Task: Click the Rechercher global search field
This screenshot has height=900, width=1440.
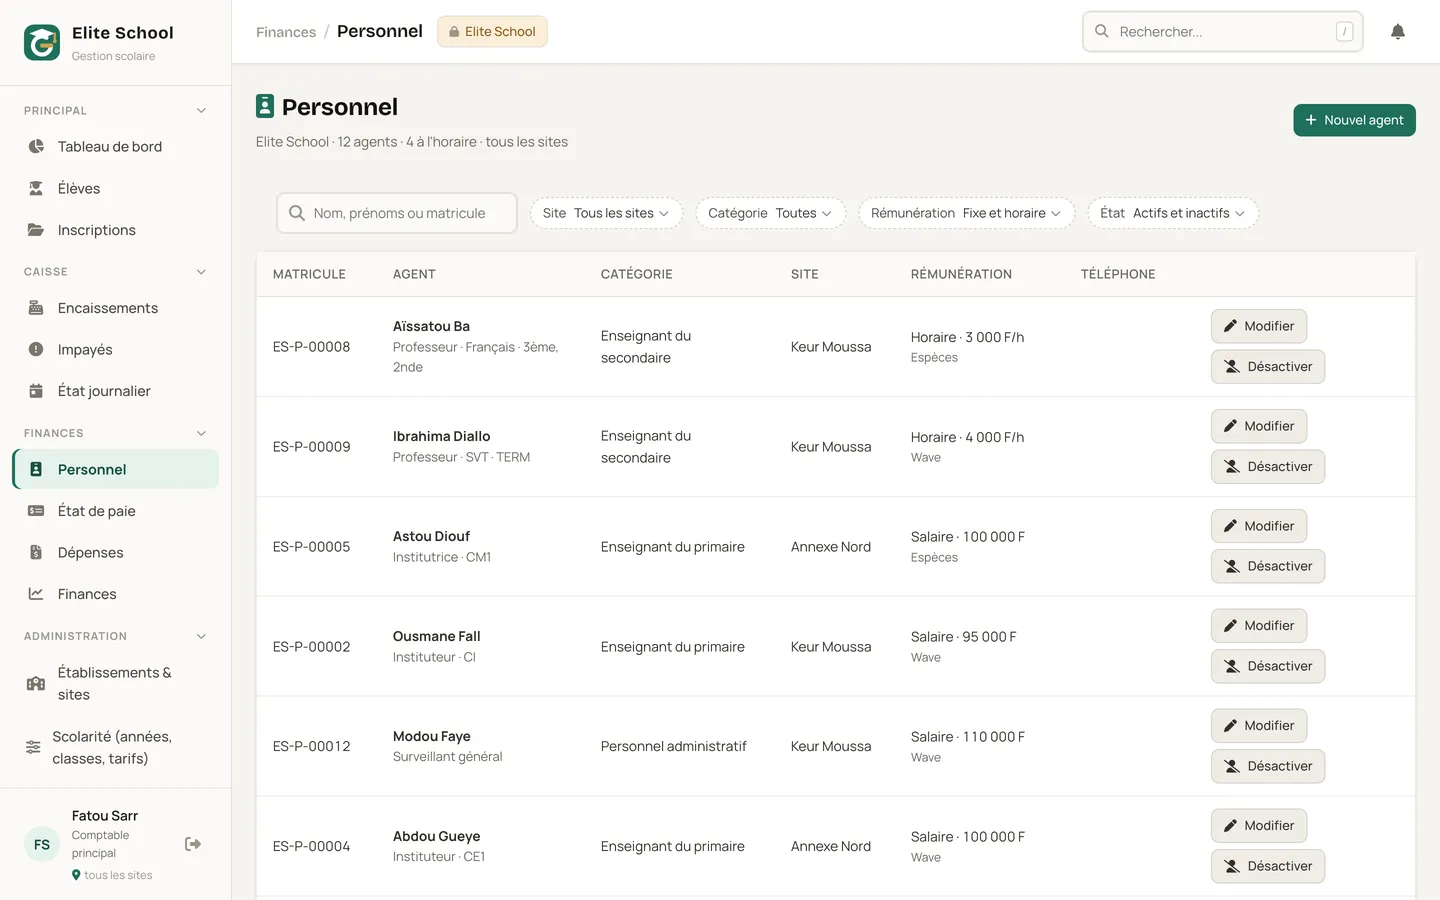Action: click(x=1223, y=32)
